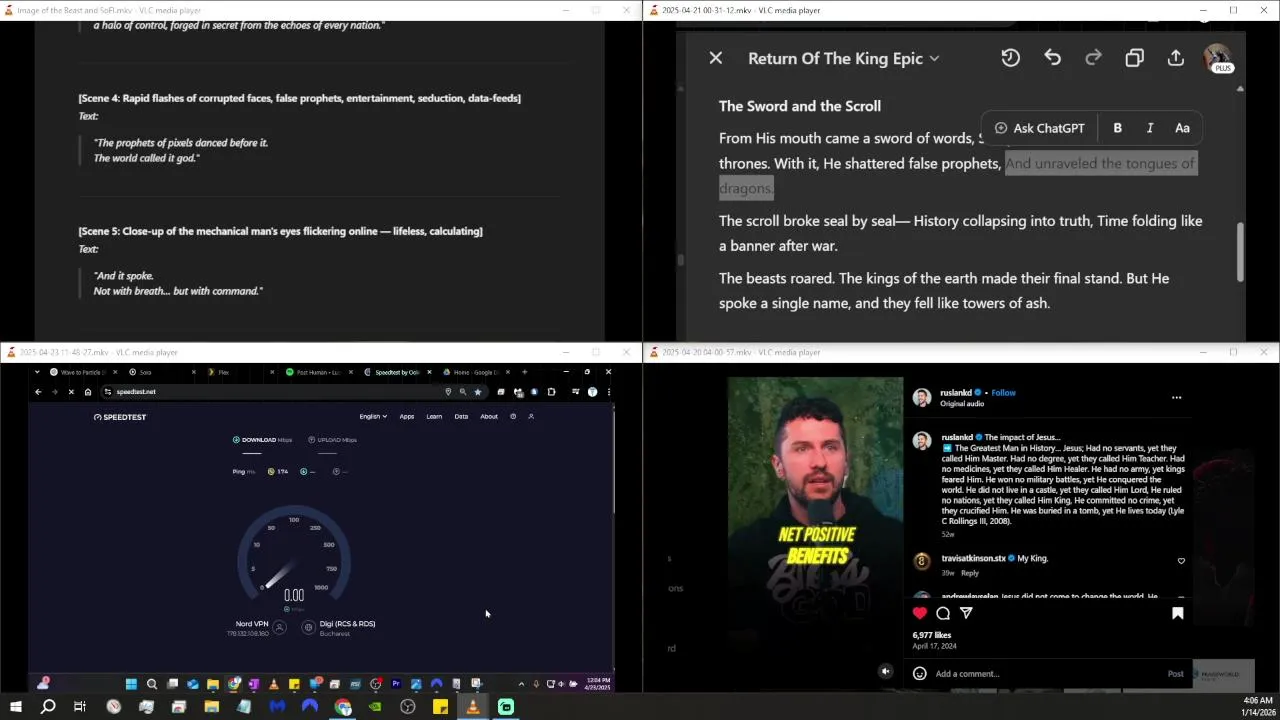
Task: Open the Aa text style options
Action: point(1182,128)
